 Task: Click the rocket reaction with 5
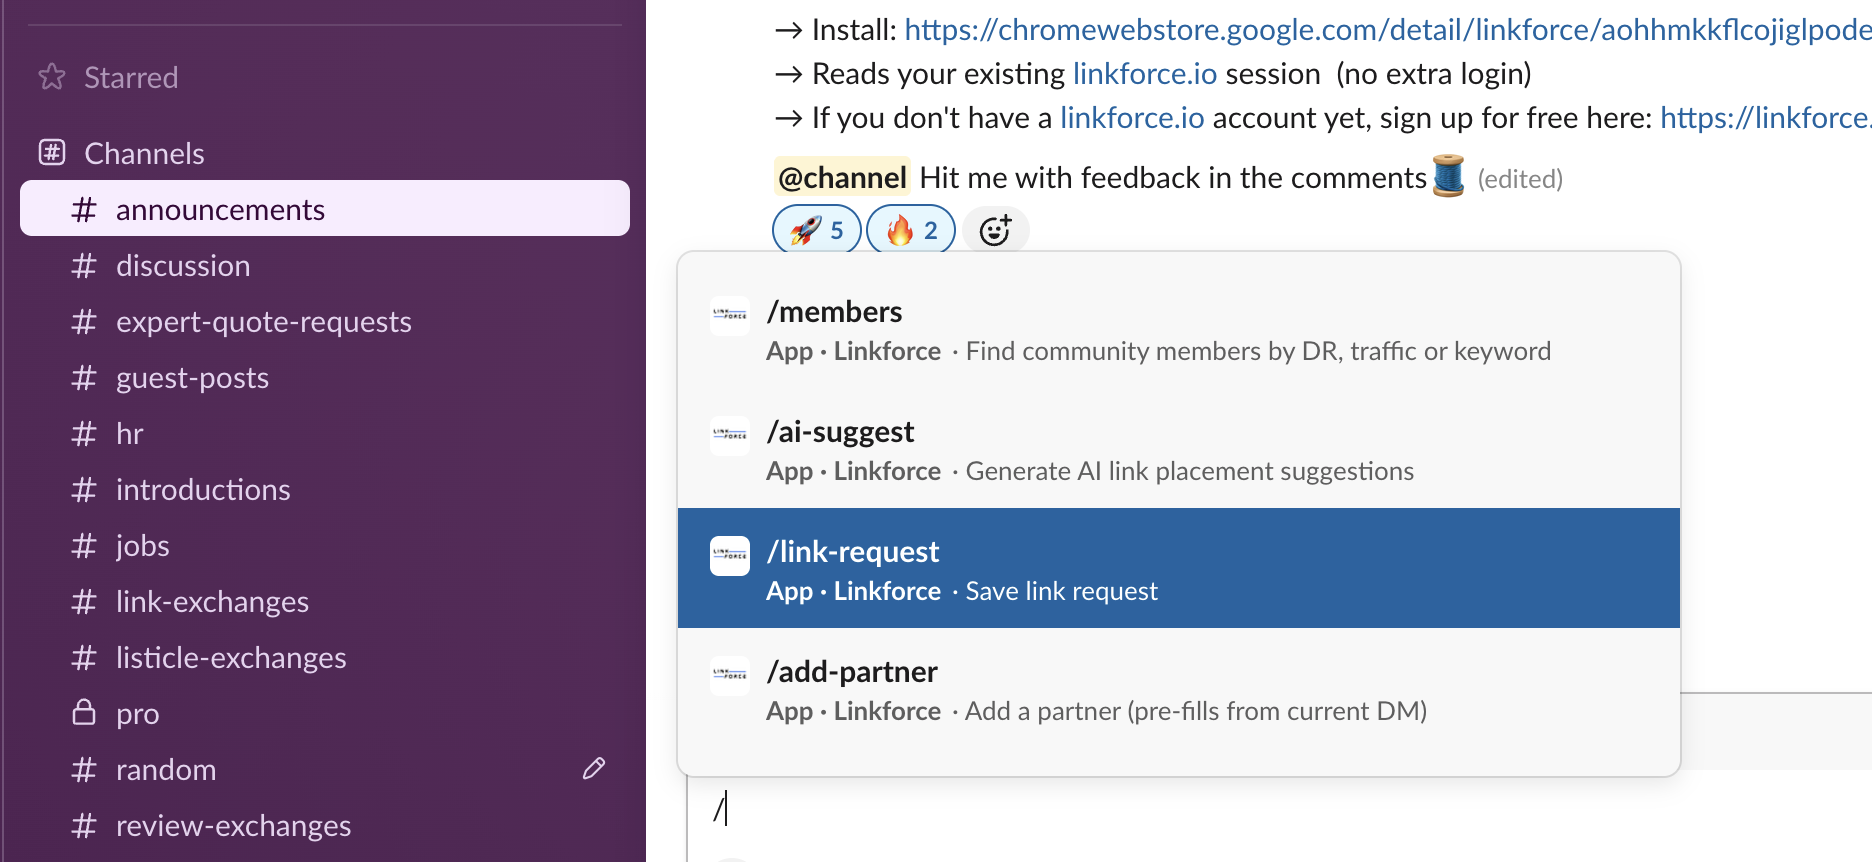pyautogui.click(x=817, y=231)
